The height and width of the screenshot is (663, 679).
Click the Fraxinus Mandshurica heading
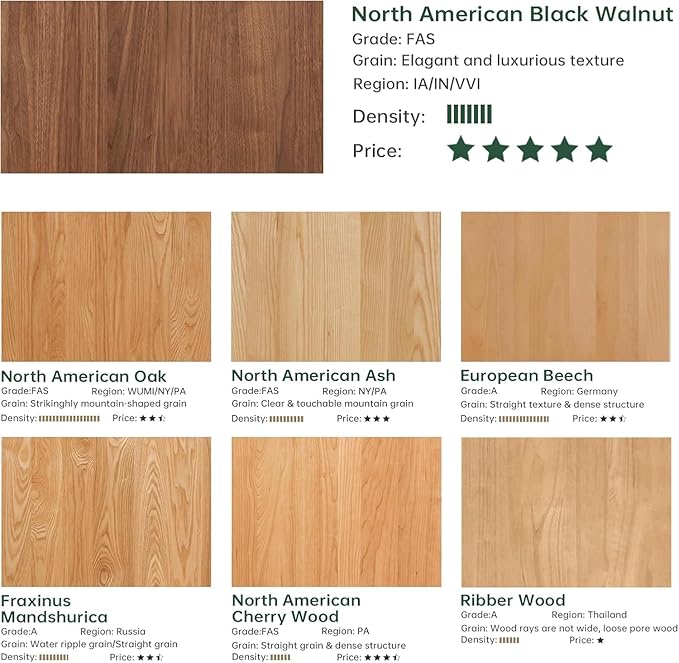click(x=54, y=608)
